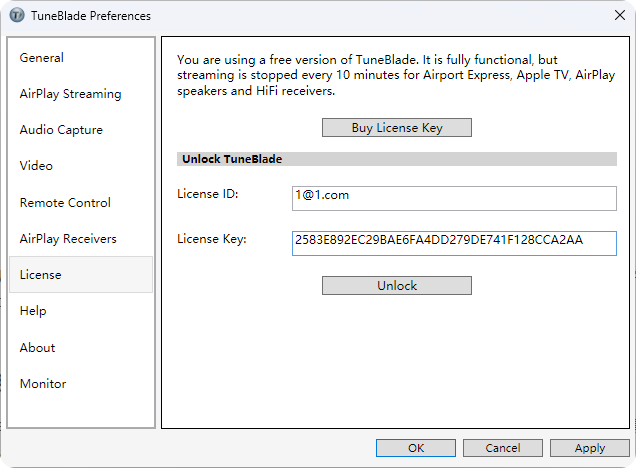Image resolution: width=636 pixels, height=468 pixels.
Task: Open Remote Control preferences
Action: 65,203
